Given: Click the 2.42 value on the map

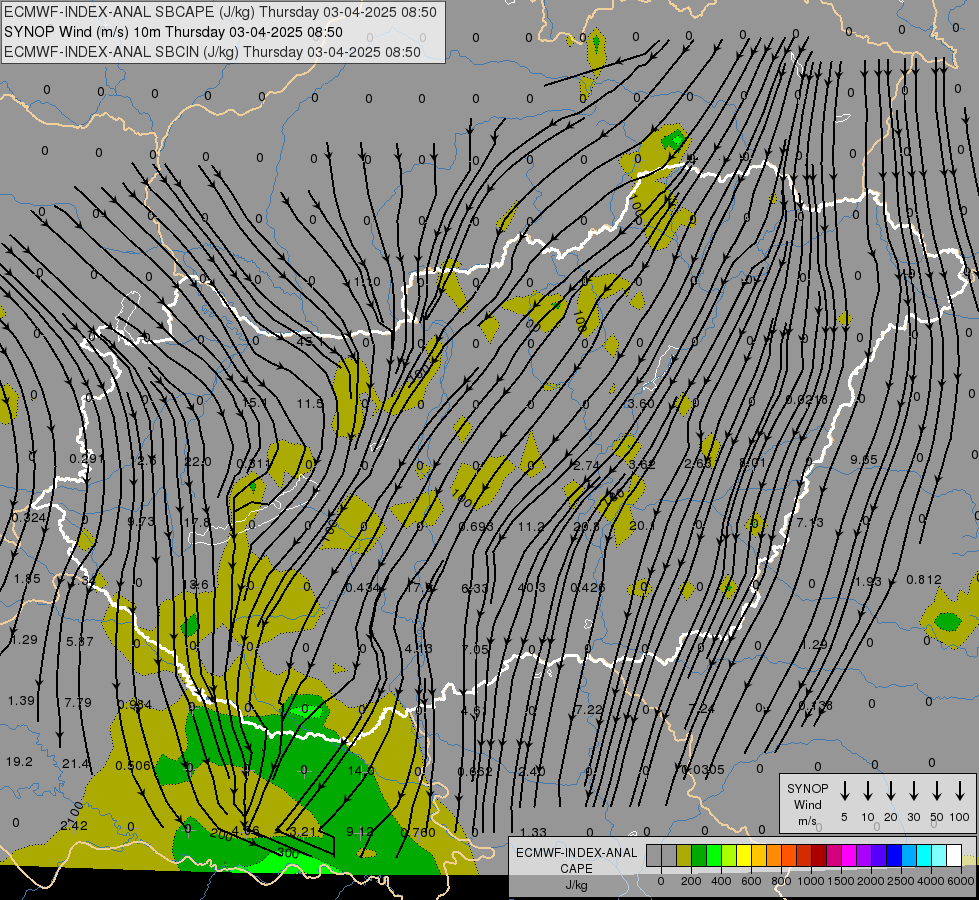Looking at the screenshot, I should pyautogui.click(x=74, y=825).
